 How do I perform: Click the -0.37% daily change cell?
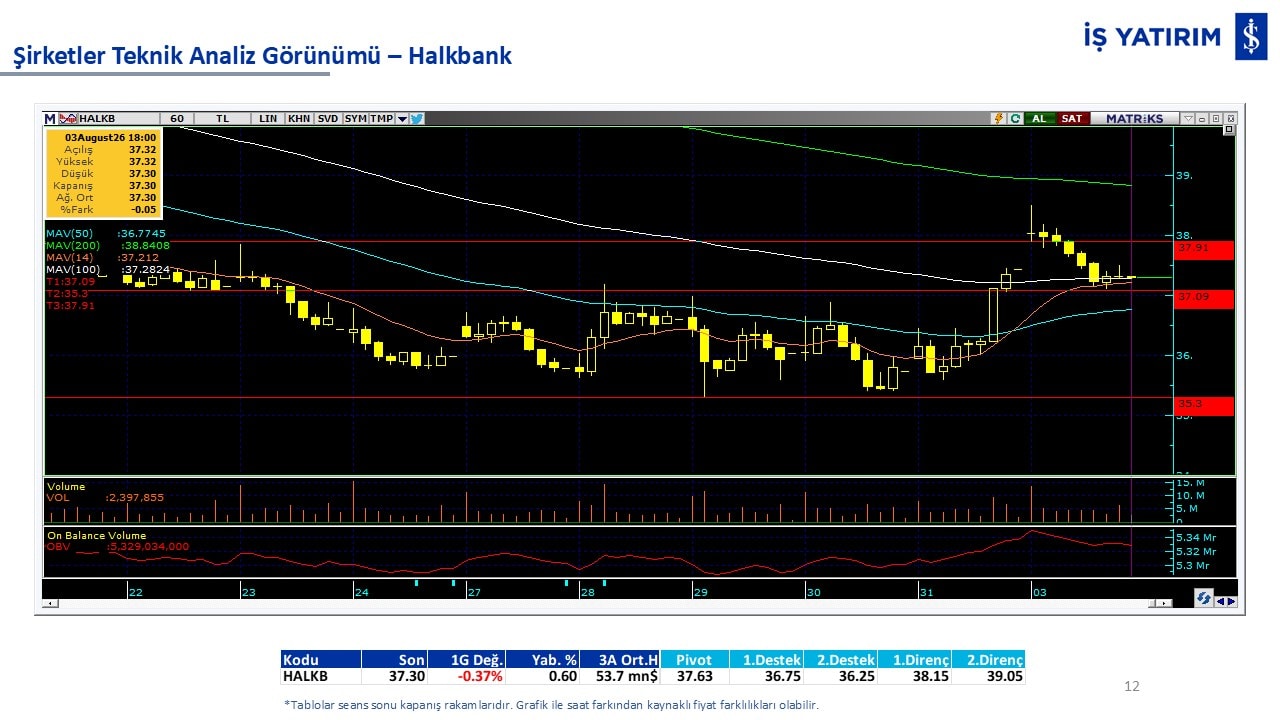pos(467,677)
